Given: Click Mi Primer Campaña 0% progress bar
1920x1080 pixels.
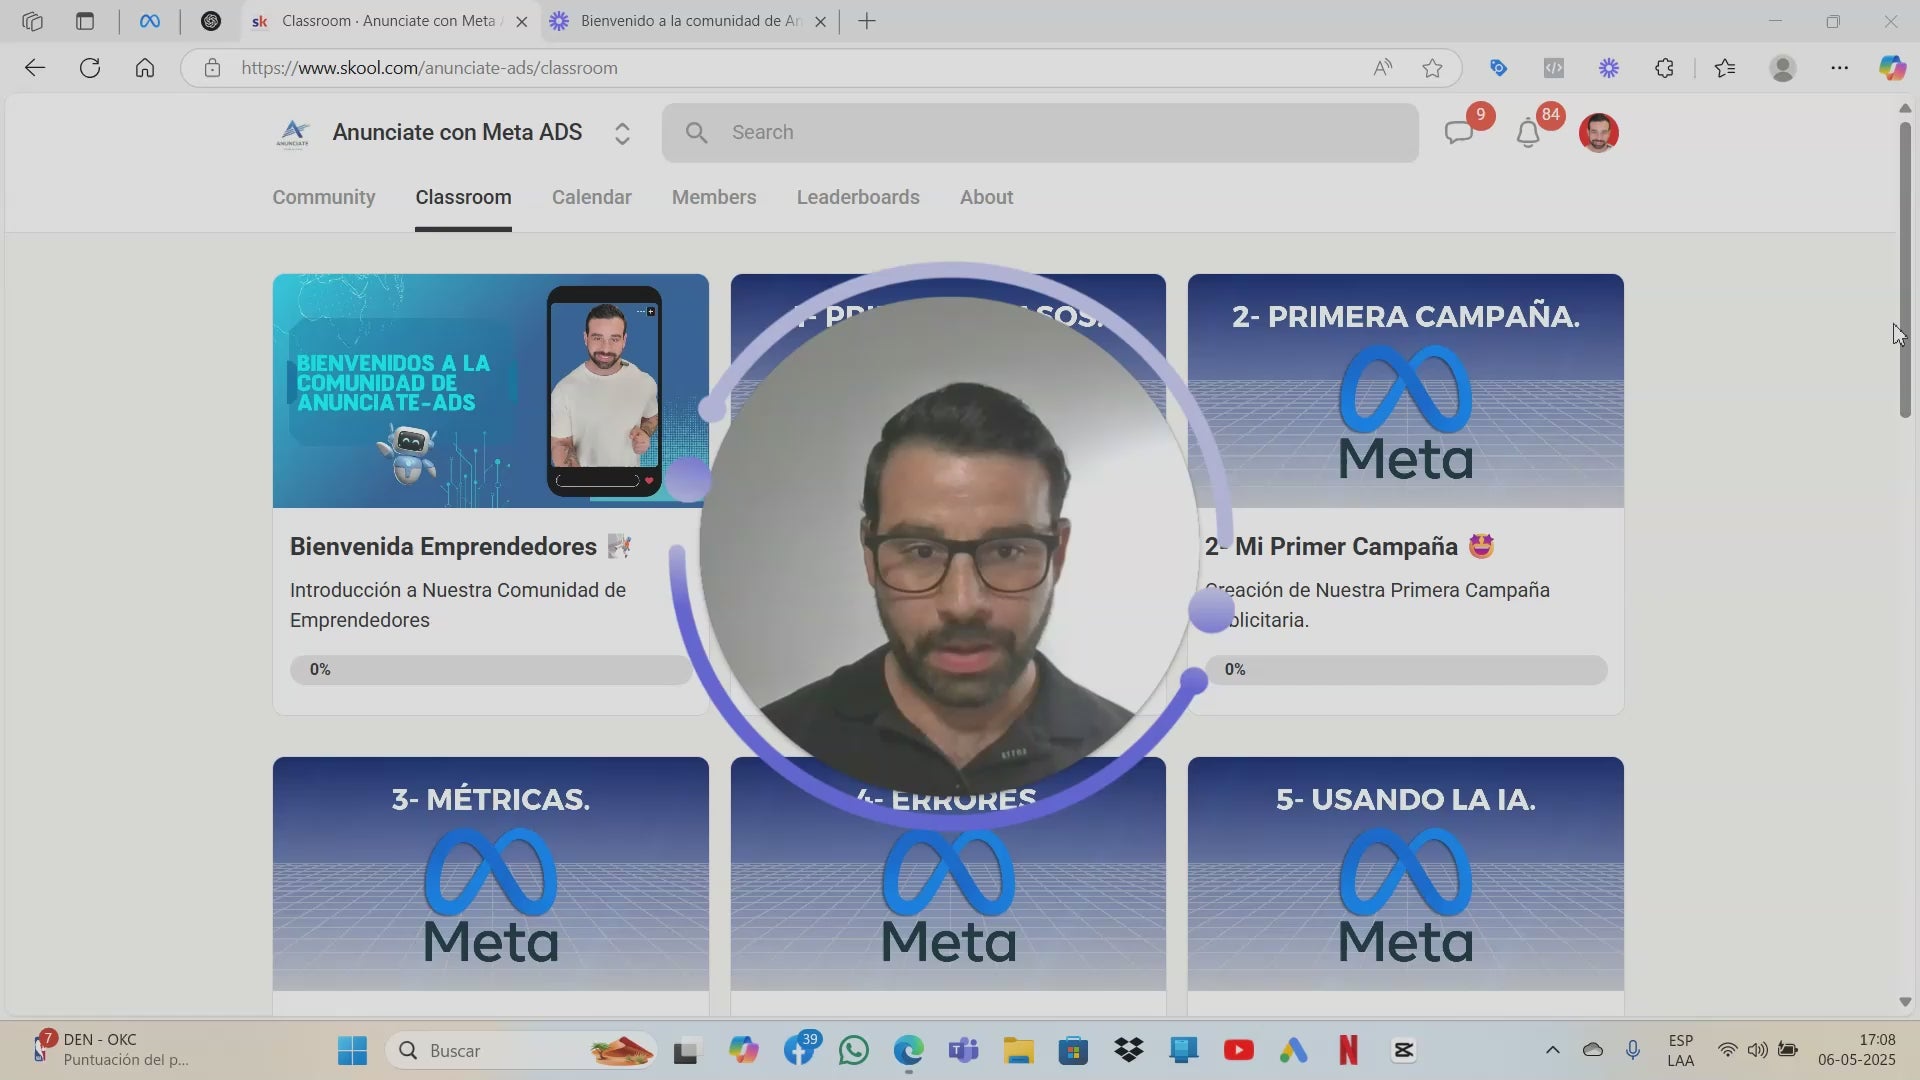Looking at the screenshot, I should click(x=1405, y=670).
